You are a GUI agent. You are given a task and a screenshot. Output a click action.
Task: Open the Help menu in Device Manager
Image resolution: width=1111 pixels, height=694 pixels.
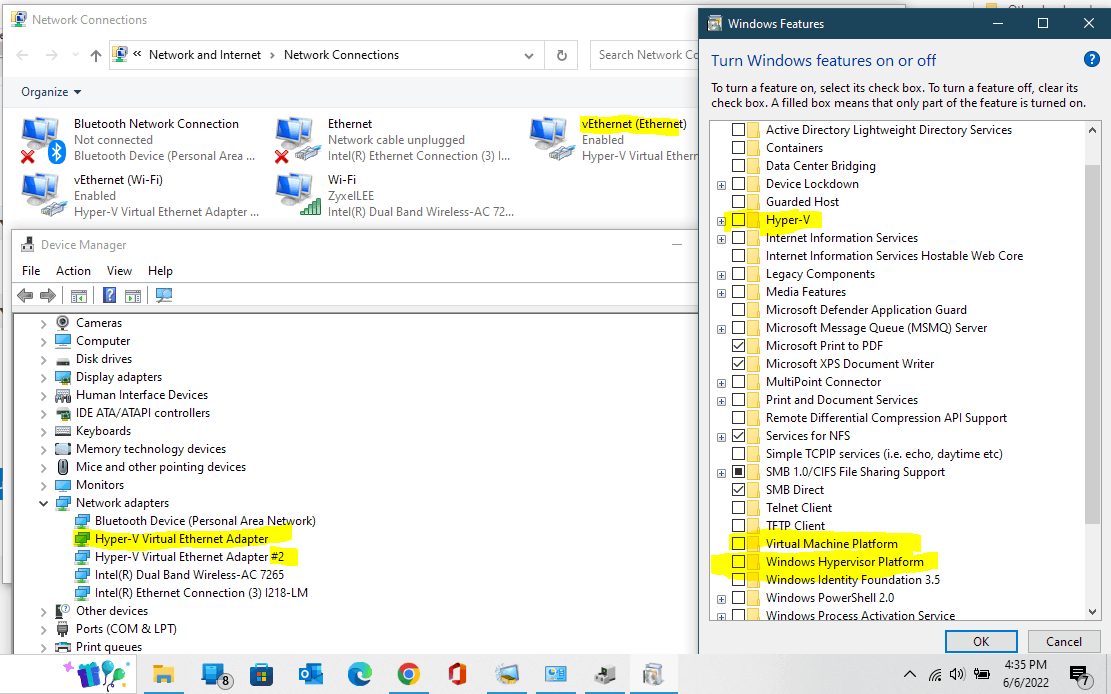click(160, 271)
